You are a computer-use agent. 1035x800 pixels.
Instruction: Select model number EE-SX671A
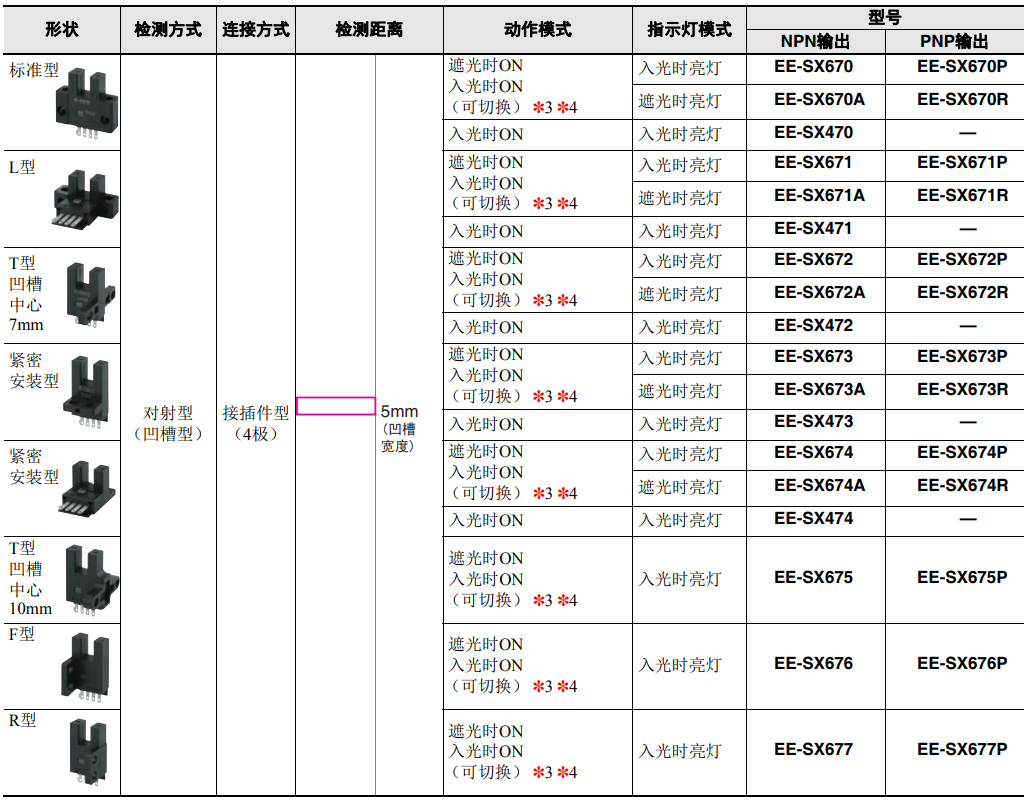(x=819, y=195)
